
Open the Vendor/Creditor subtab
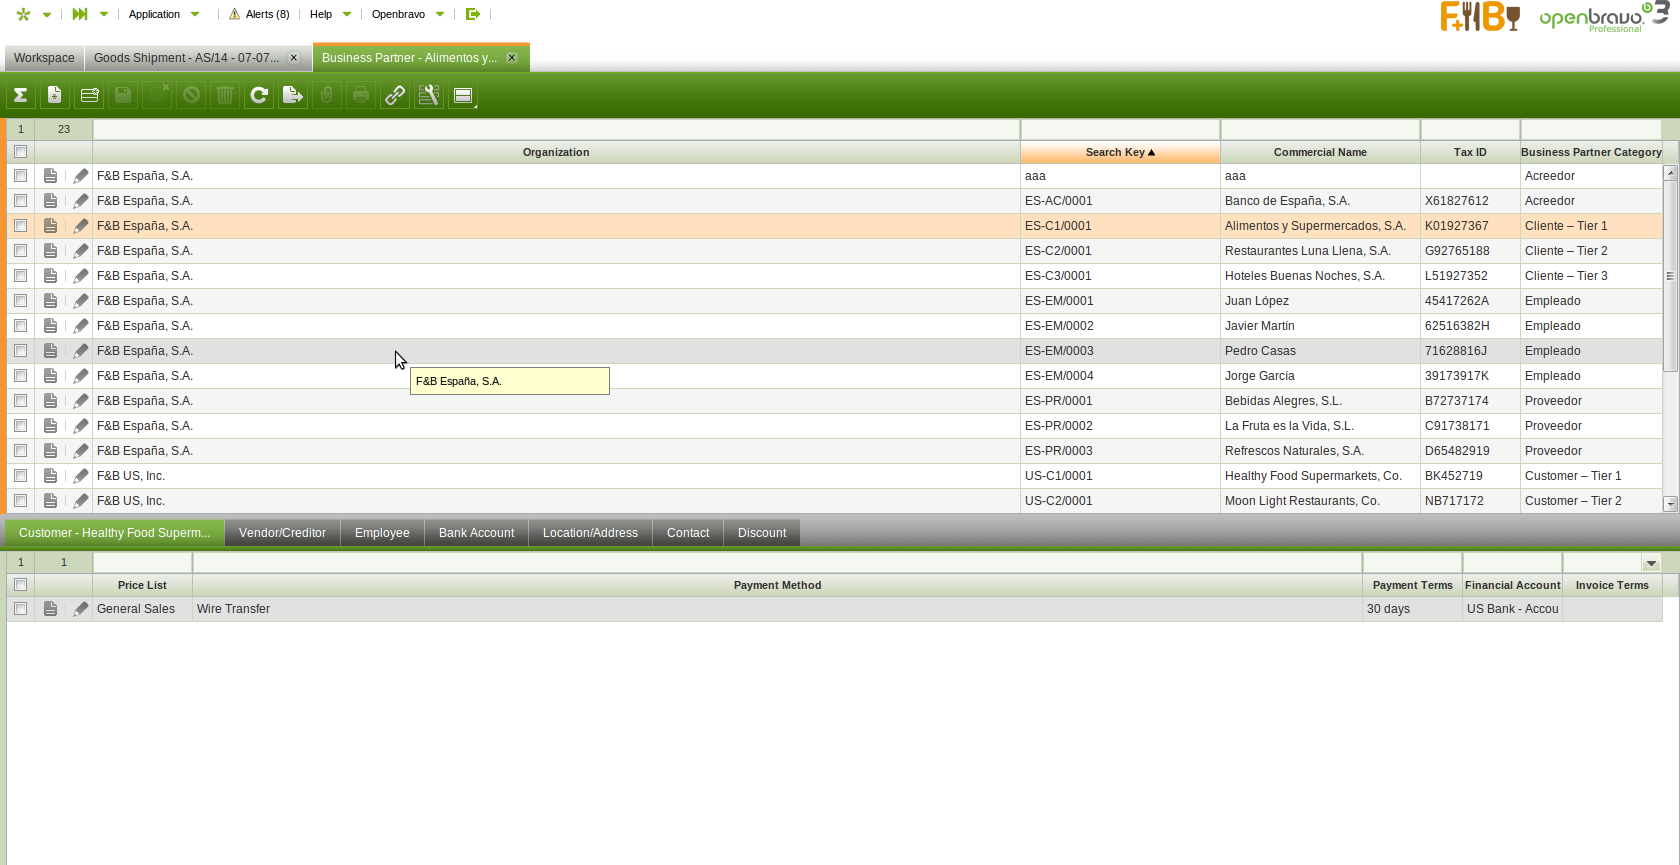tap(282, 533)
